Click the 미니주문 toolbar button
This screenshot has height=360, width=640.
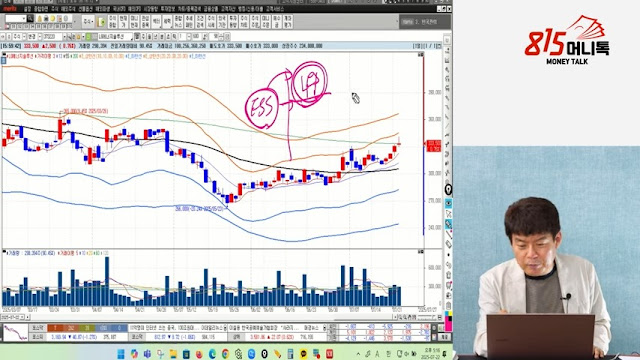pos(266,22)
